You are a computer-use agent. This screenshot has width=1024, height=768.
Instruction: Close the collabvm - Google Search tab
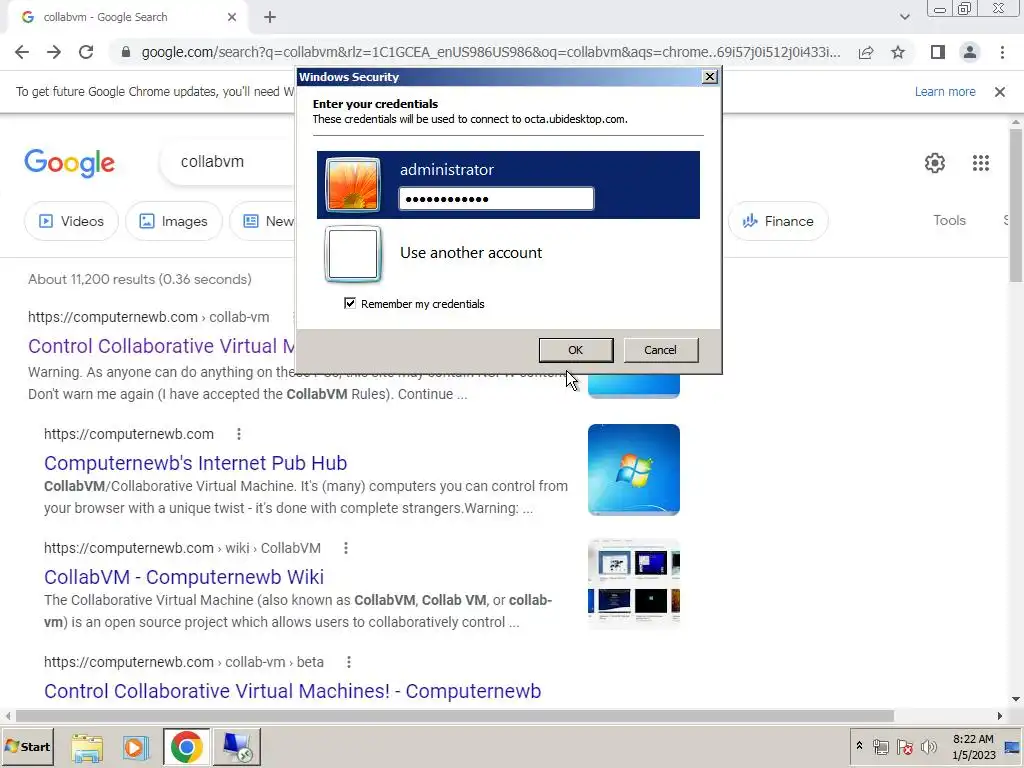point(232,17)
